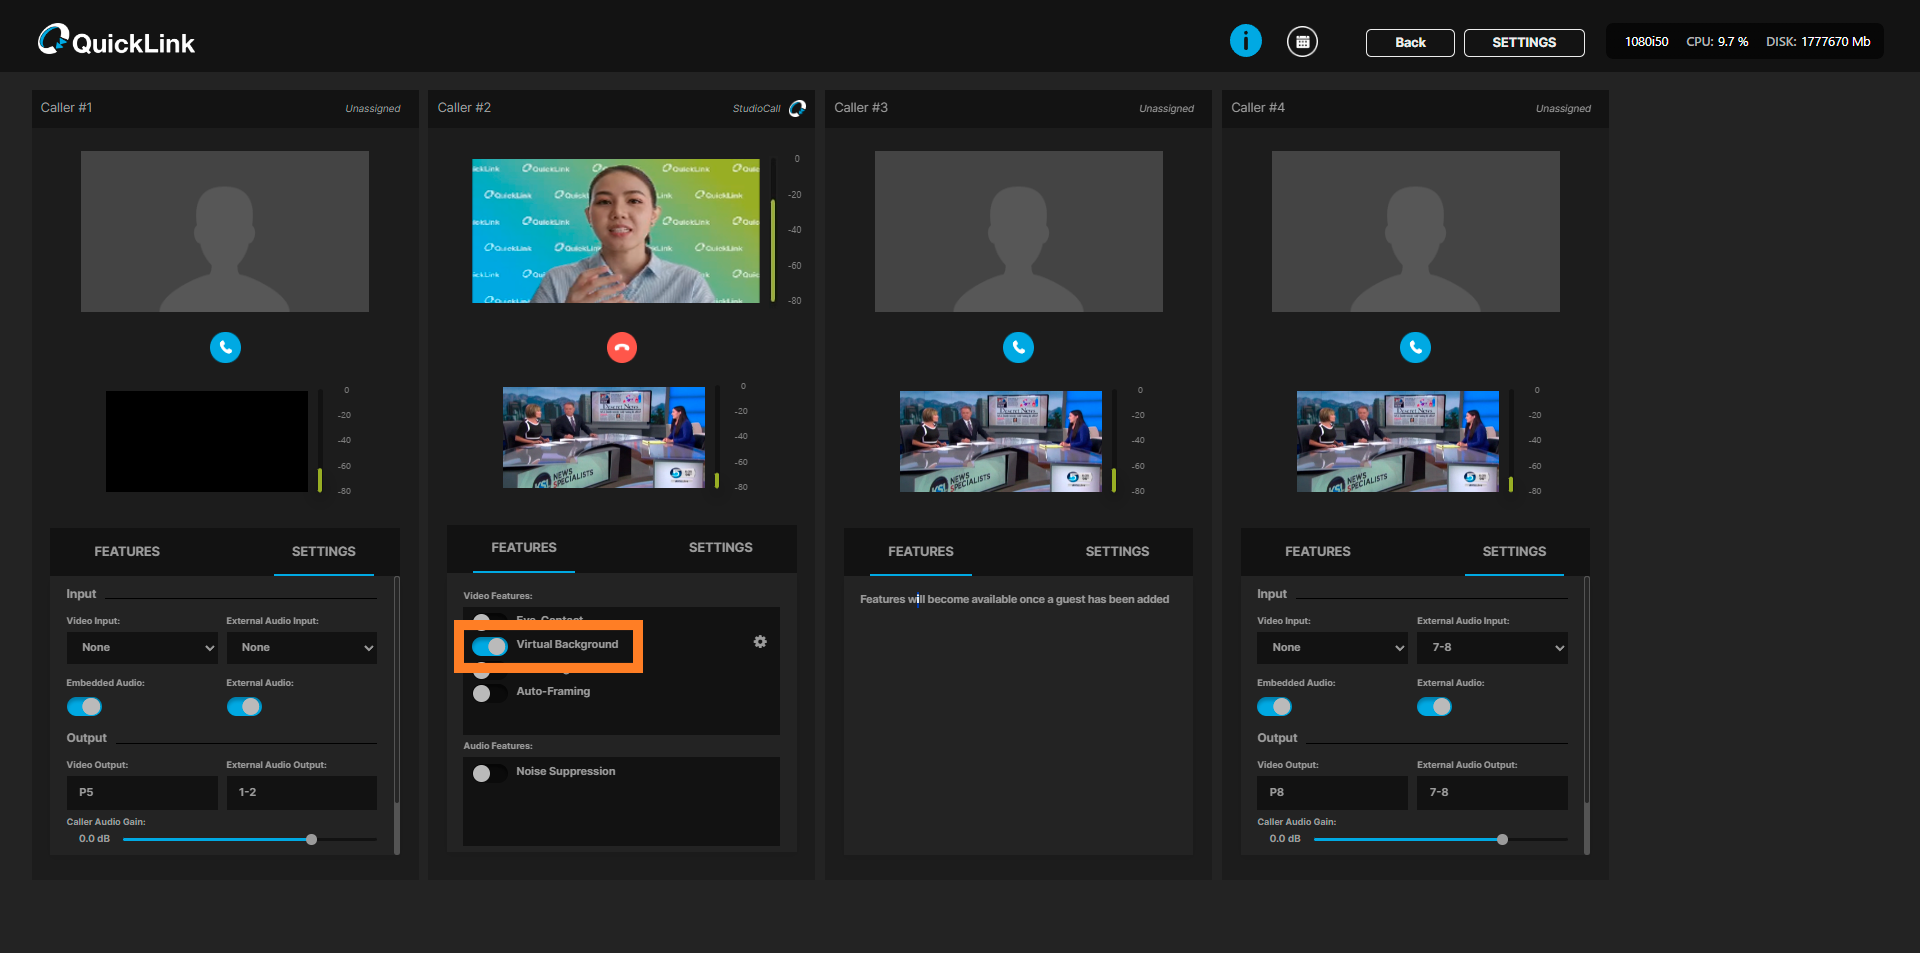Expand Caller #4 External Audio Input dropdown
This screenshot has width=1920, height=953.
point(1491,648)
